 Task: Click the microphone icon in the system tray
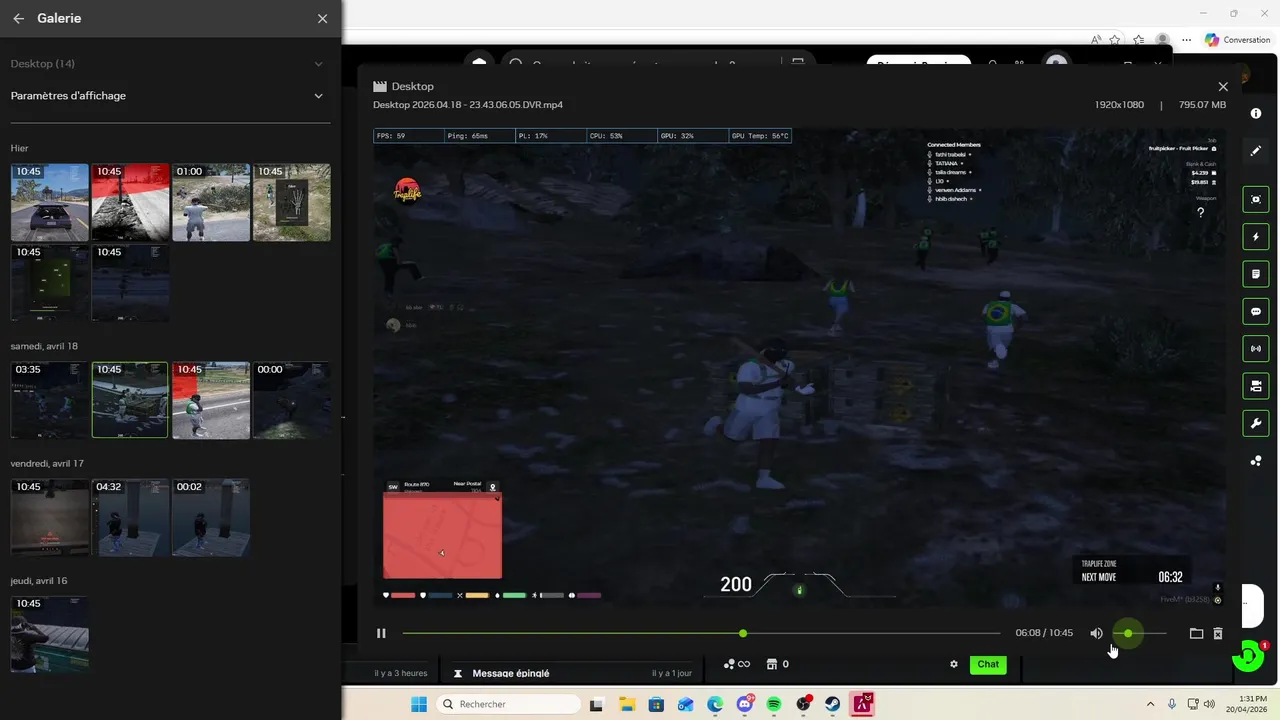click(1172, 704)
